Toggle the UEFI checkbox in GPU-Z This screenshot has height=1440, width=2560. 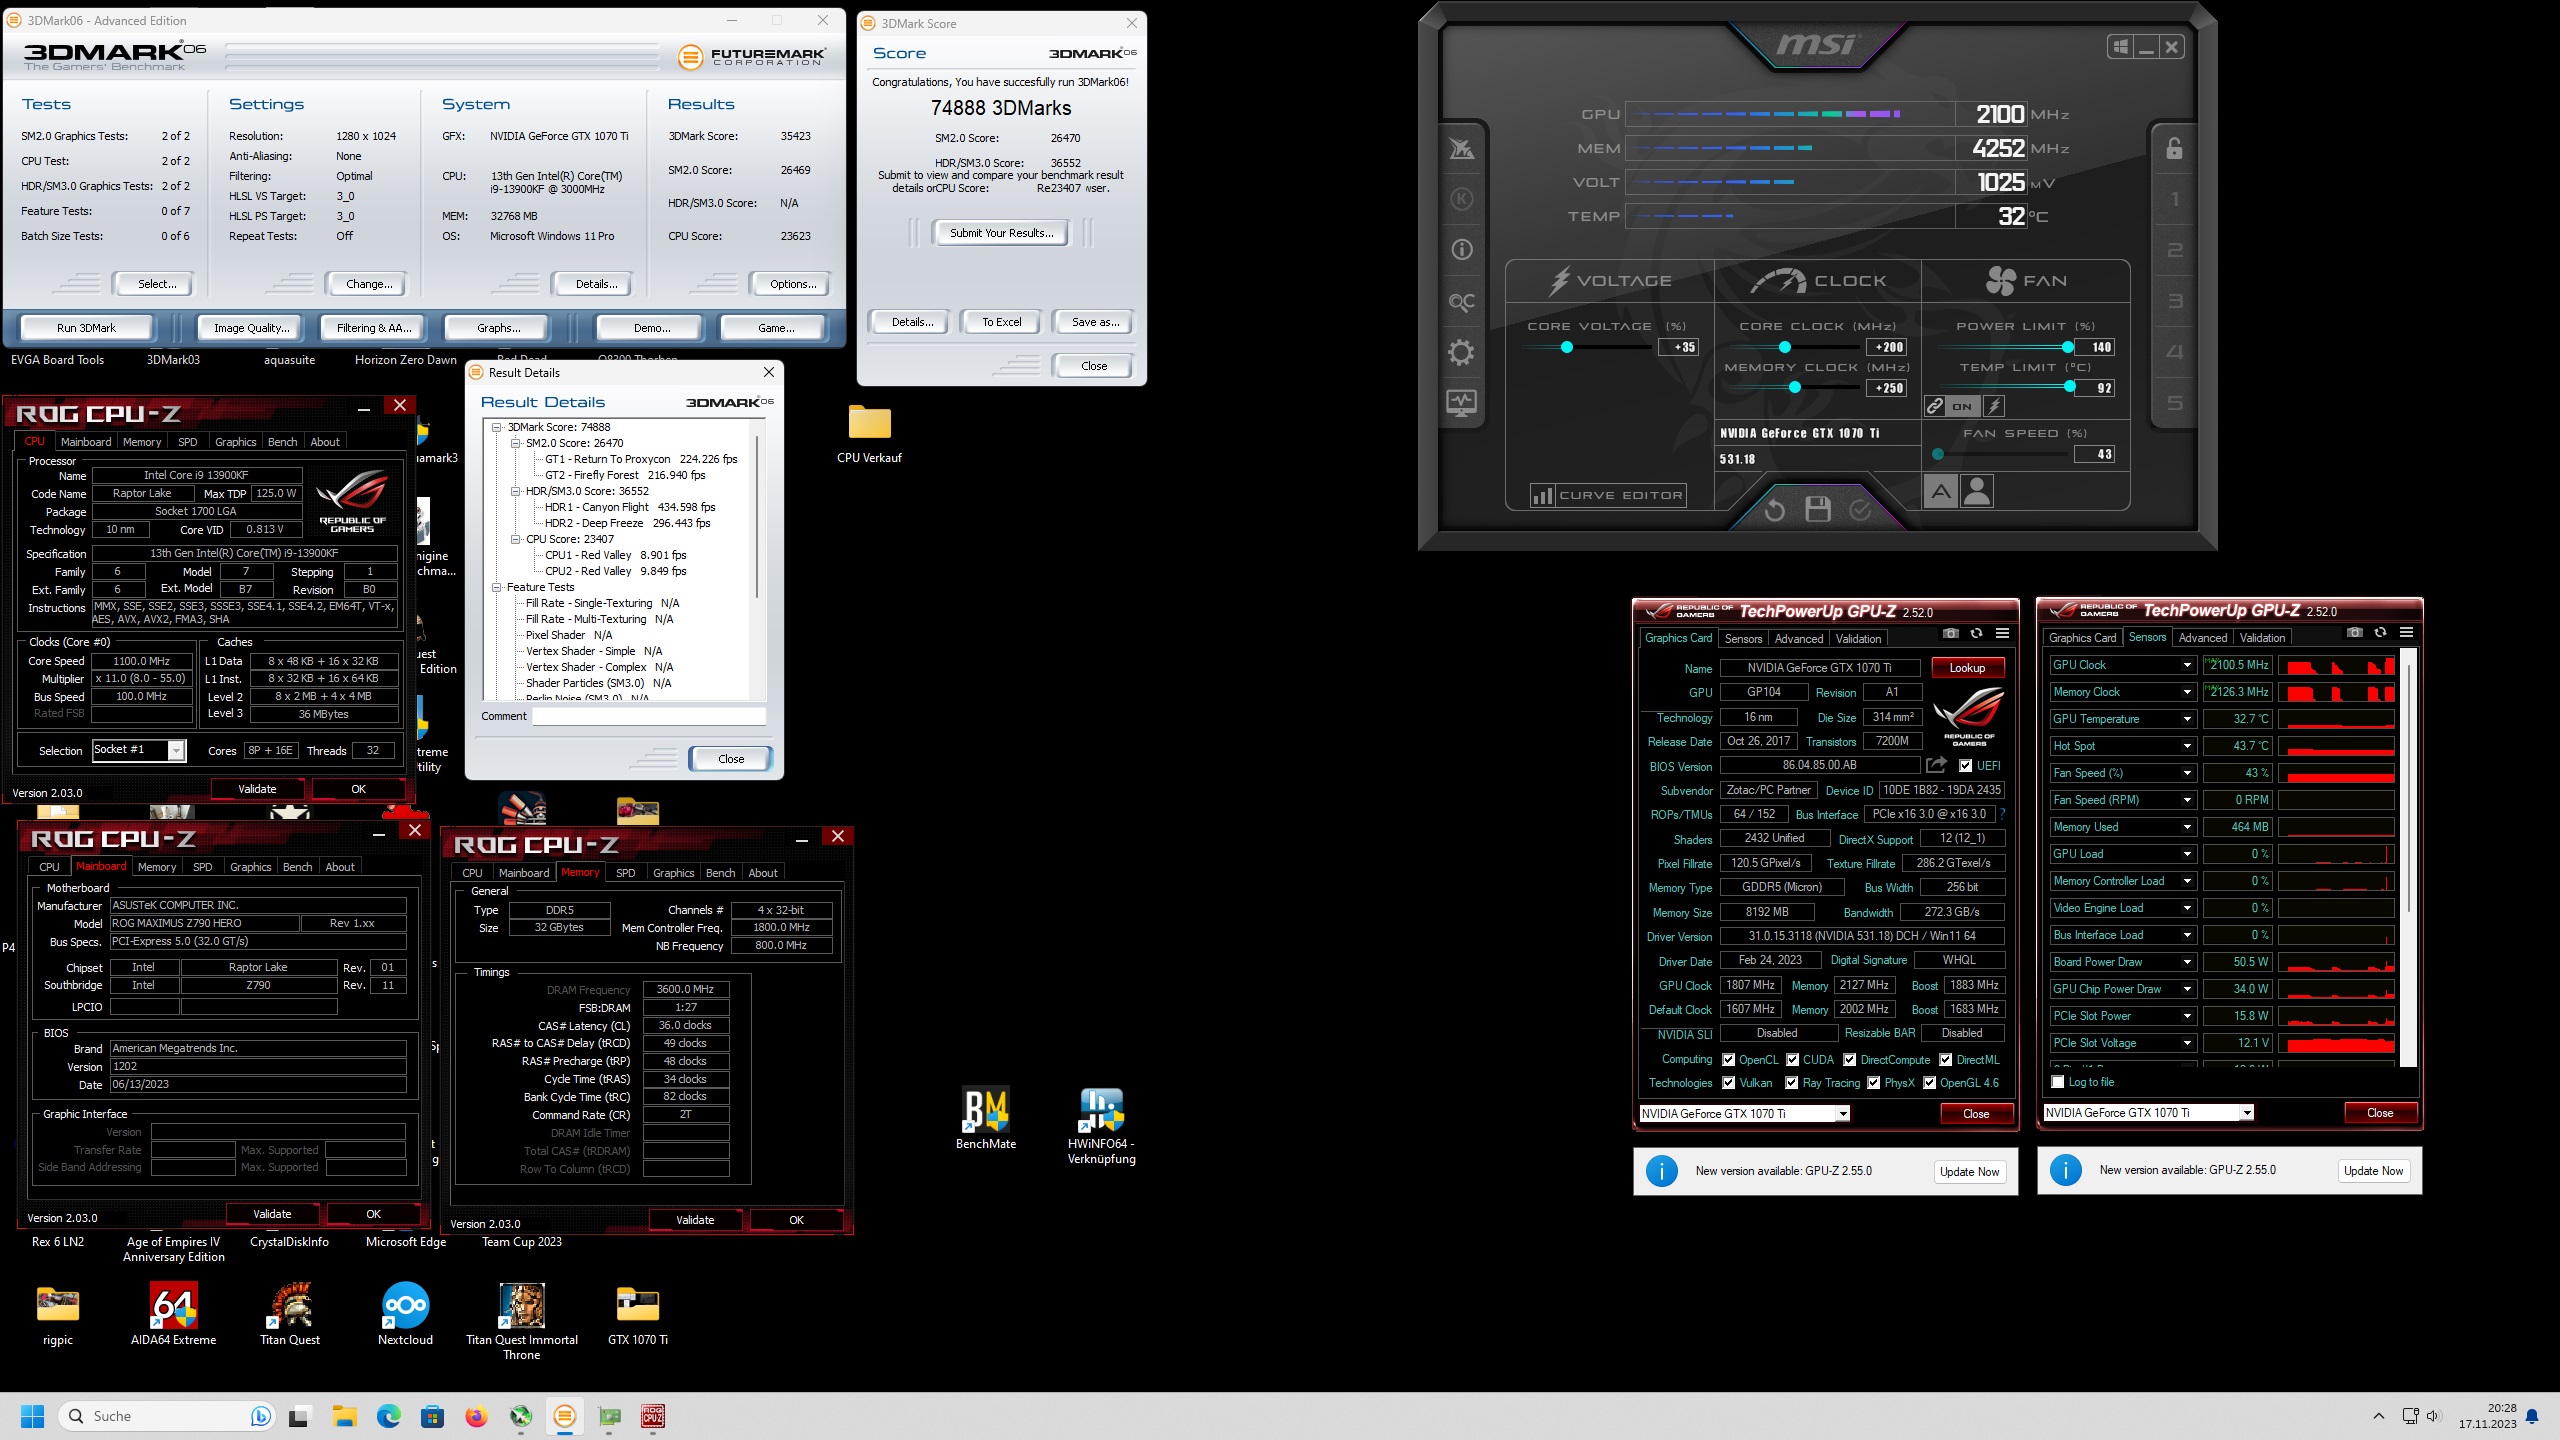[x=1966, y=766]
